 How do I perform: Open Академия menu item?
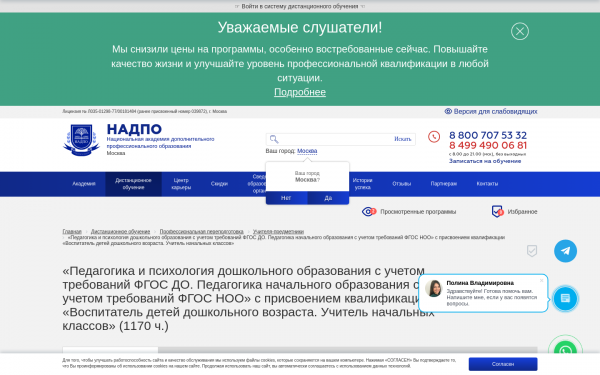(84, 184)
